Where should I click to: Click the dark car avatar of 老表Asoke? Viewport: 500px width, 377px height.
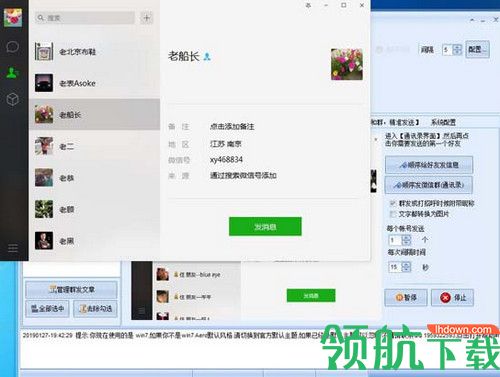pos(44,83)
